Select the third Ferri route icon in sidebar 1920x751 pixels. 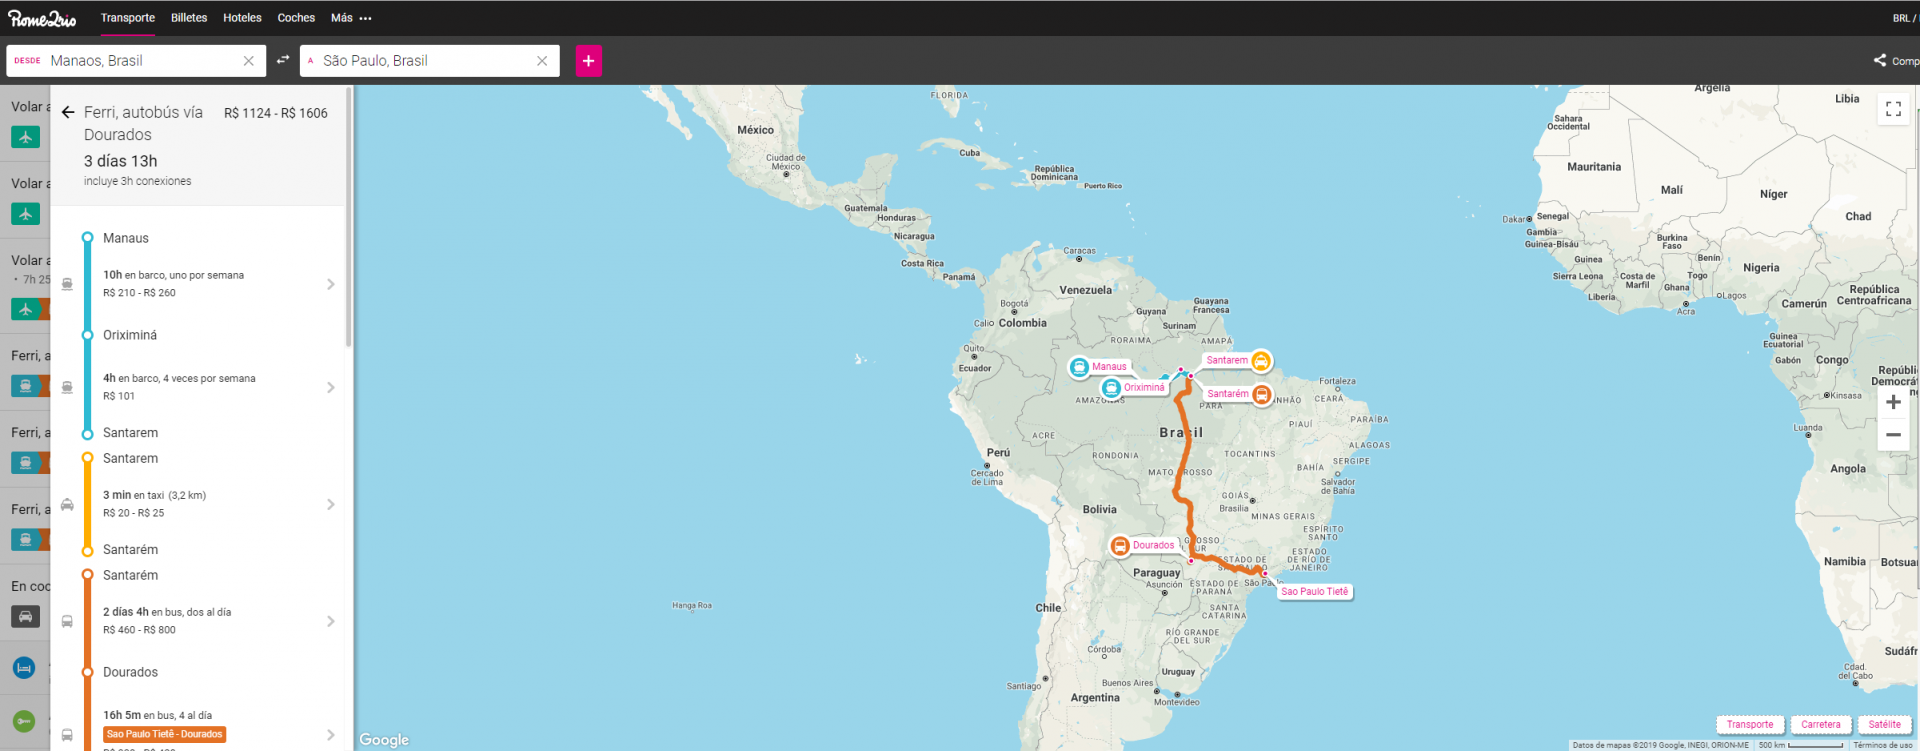pyautogui.click(x=26, y=540)
